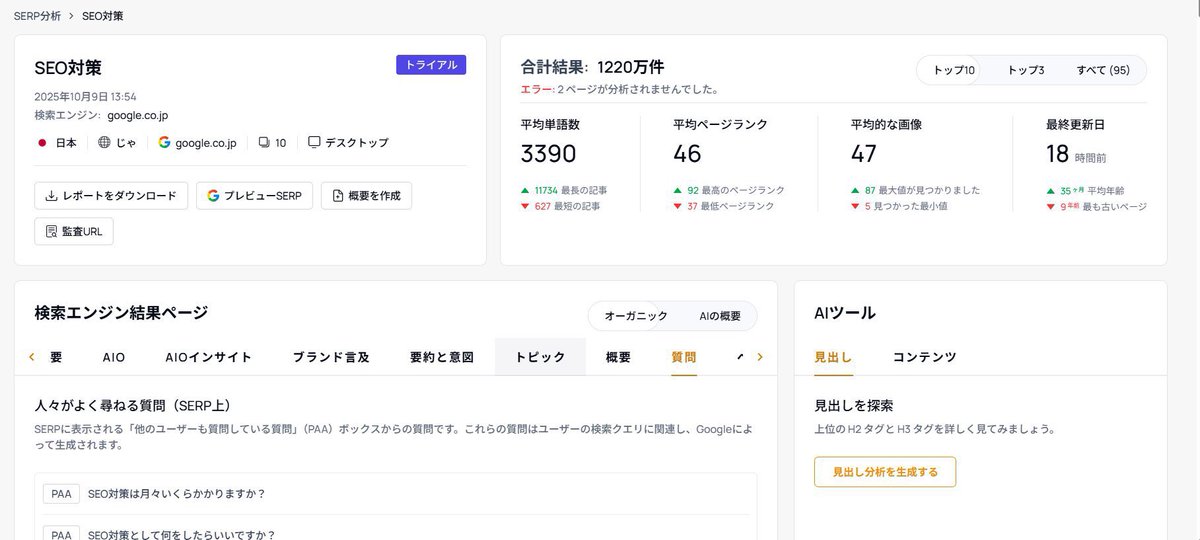Click the 平均ページランク value 46

(687, 154)
